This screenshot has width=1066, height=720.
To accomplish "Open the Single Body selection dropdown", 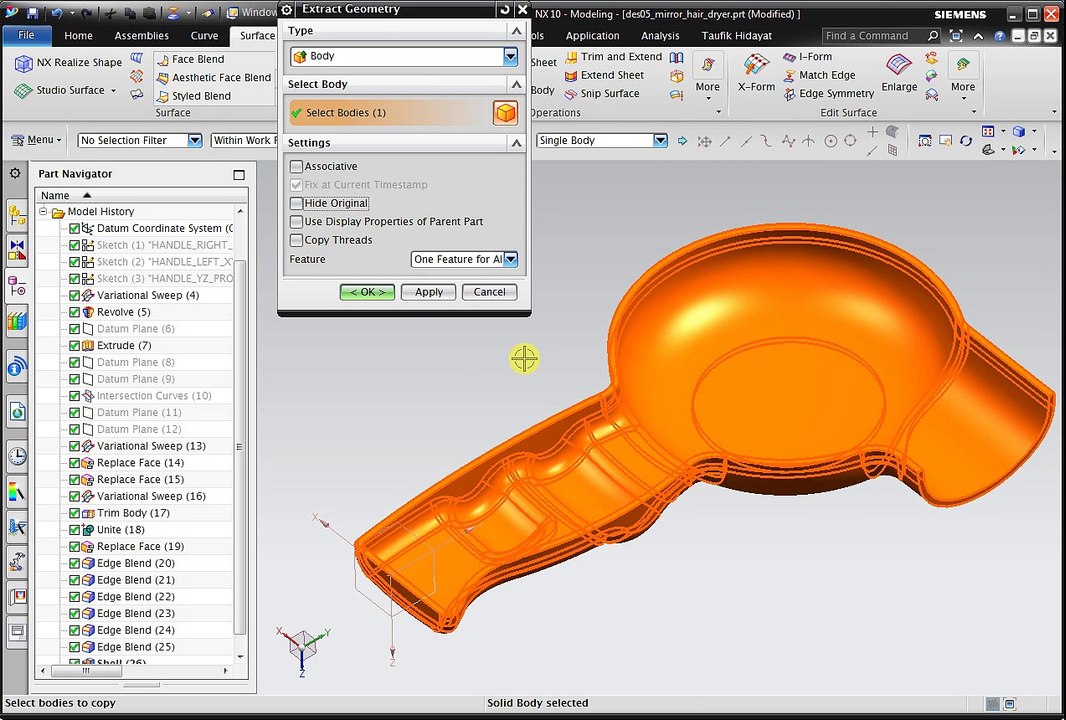I will pyautogui.click(x=602, y=140).
